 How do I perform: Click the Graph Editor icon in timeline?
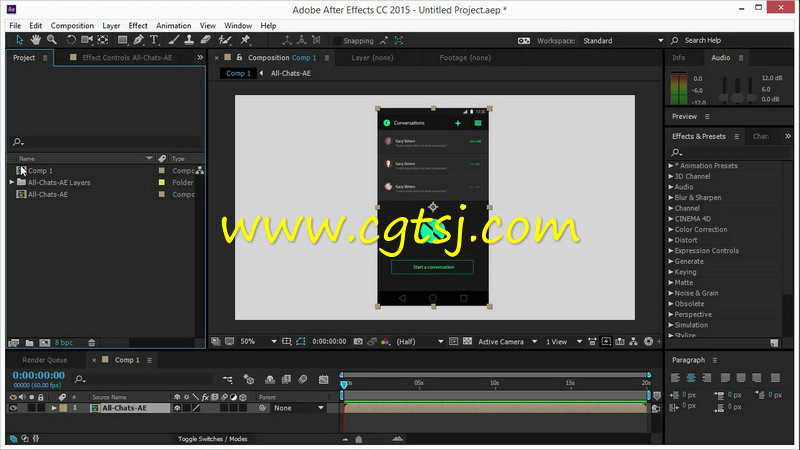point(323,379)
